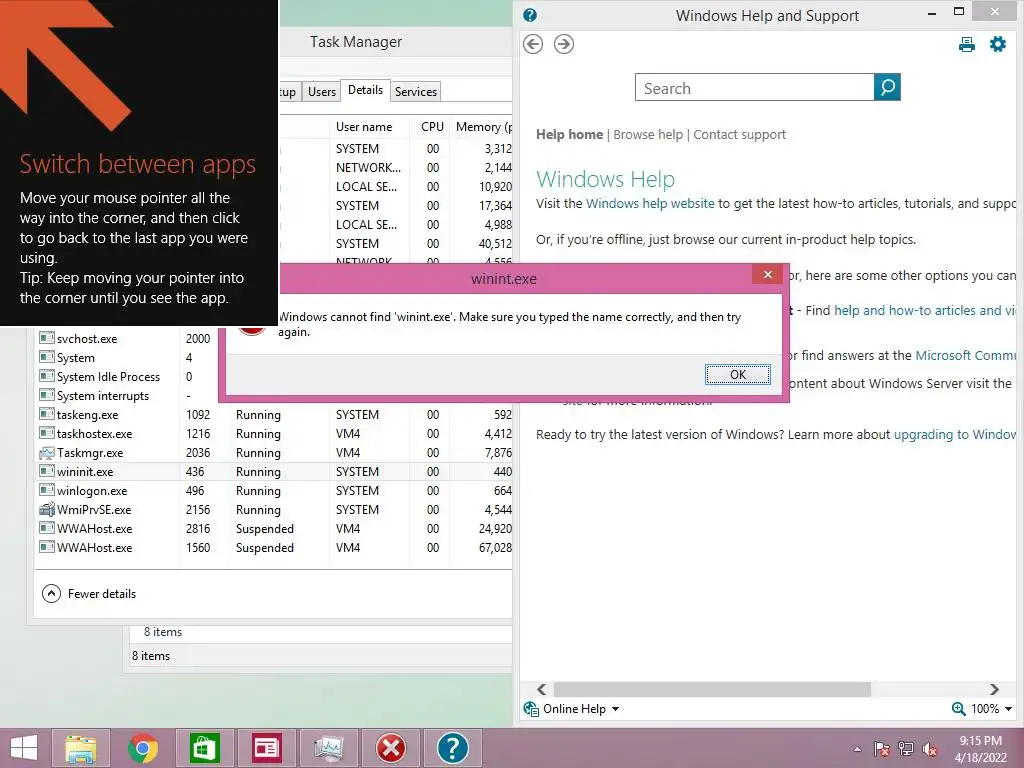Switch to Help and Support taskbar icon
Image resolution: width=1024 pixels, height=768 pixels.
click(x=453, y=748)
